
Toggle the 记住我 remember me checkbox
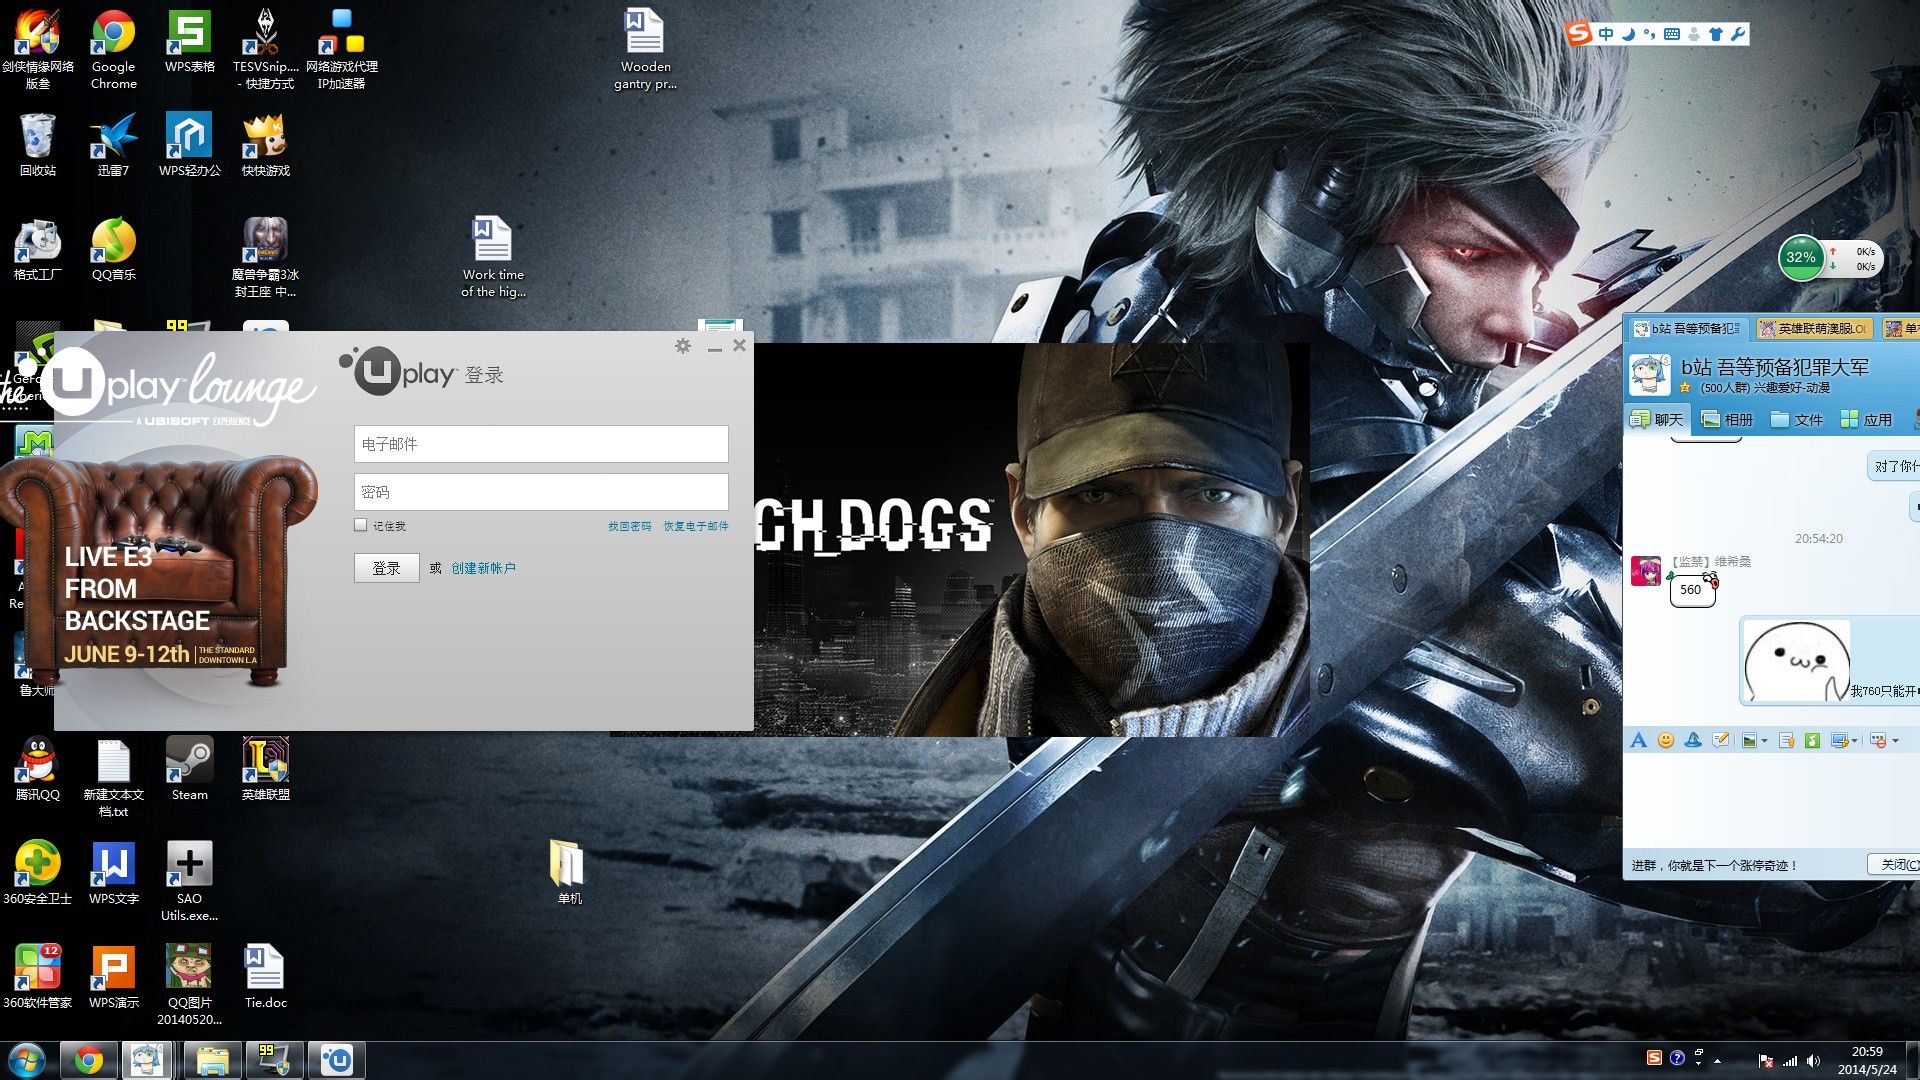coord(361,525)
